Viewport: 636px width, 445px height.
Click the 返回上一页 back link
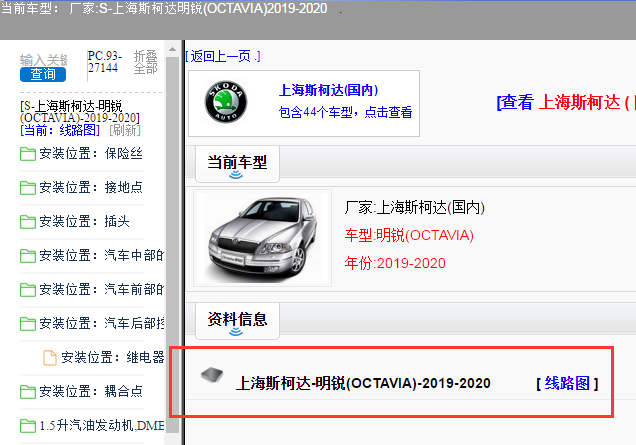(x=223, y=56)
